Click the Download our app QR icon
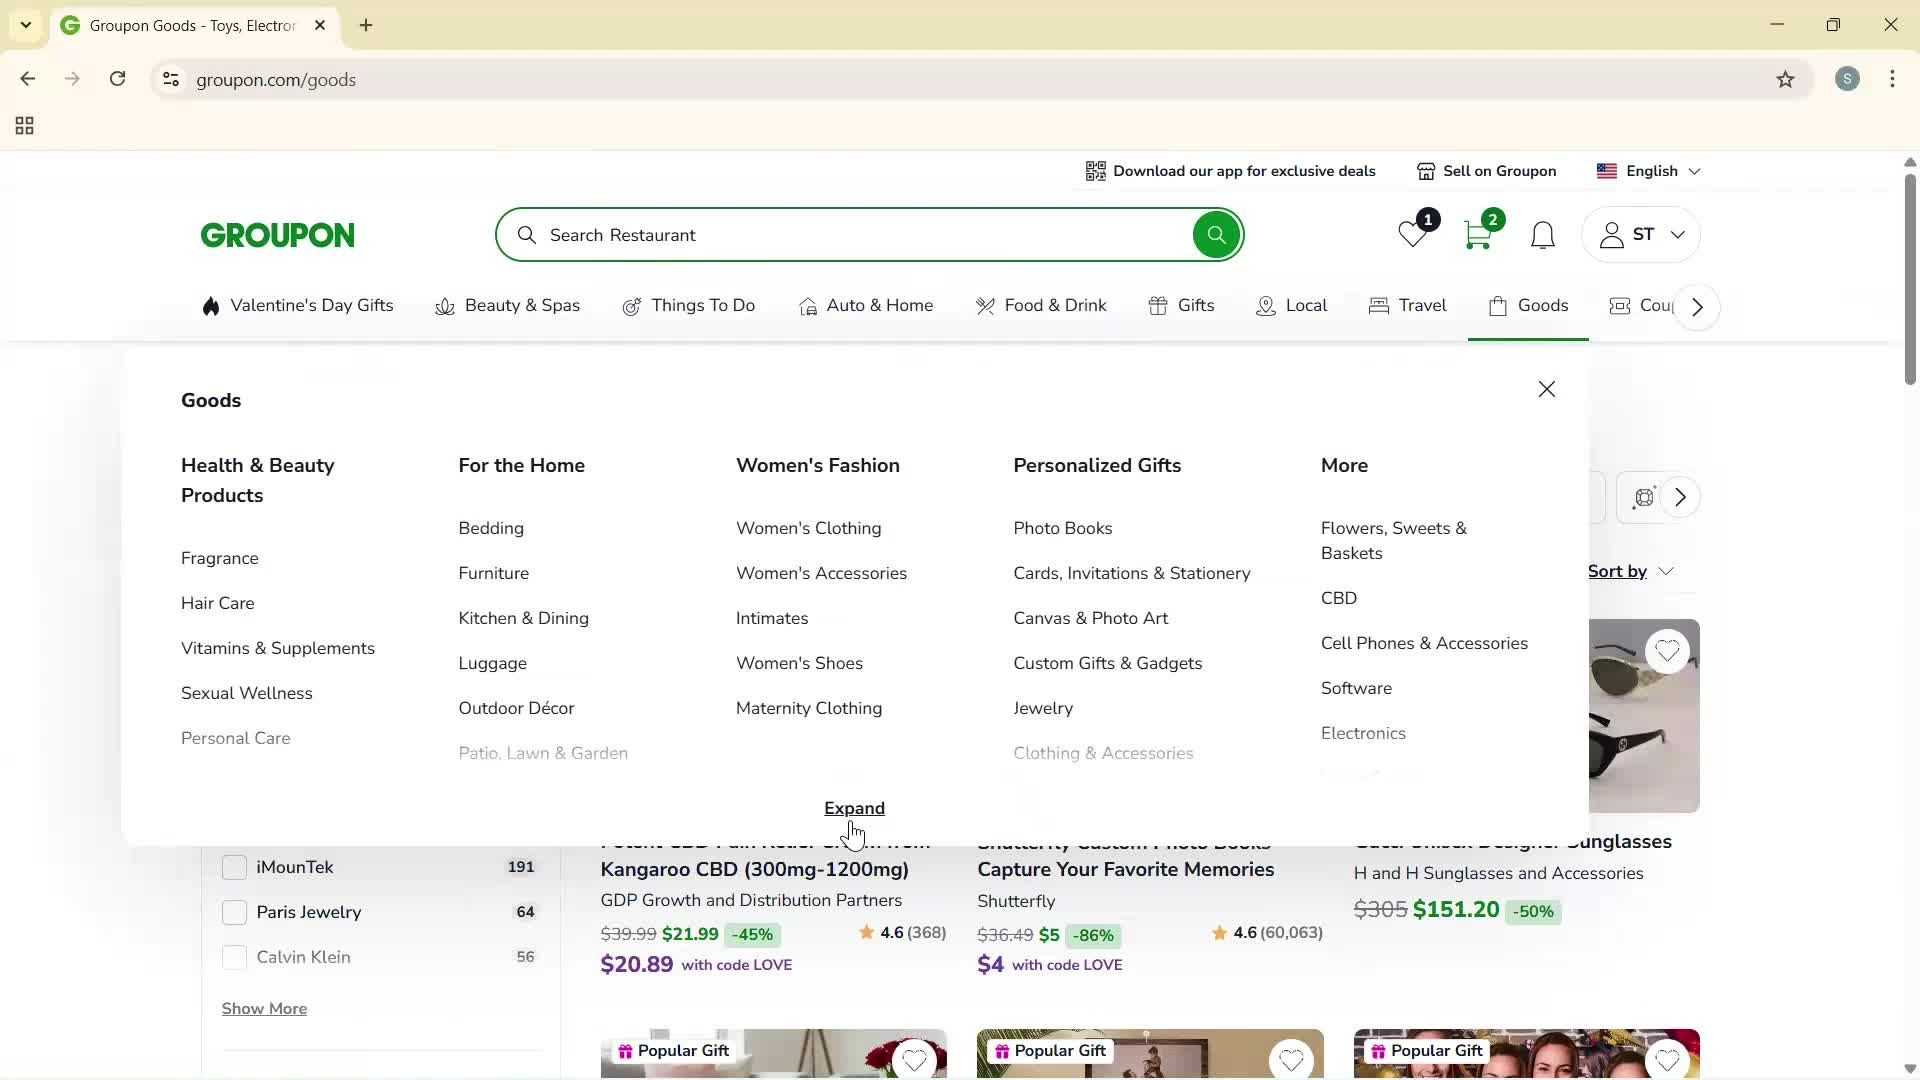This screenshot has height=1080, width=1920. click(1095, 170)
